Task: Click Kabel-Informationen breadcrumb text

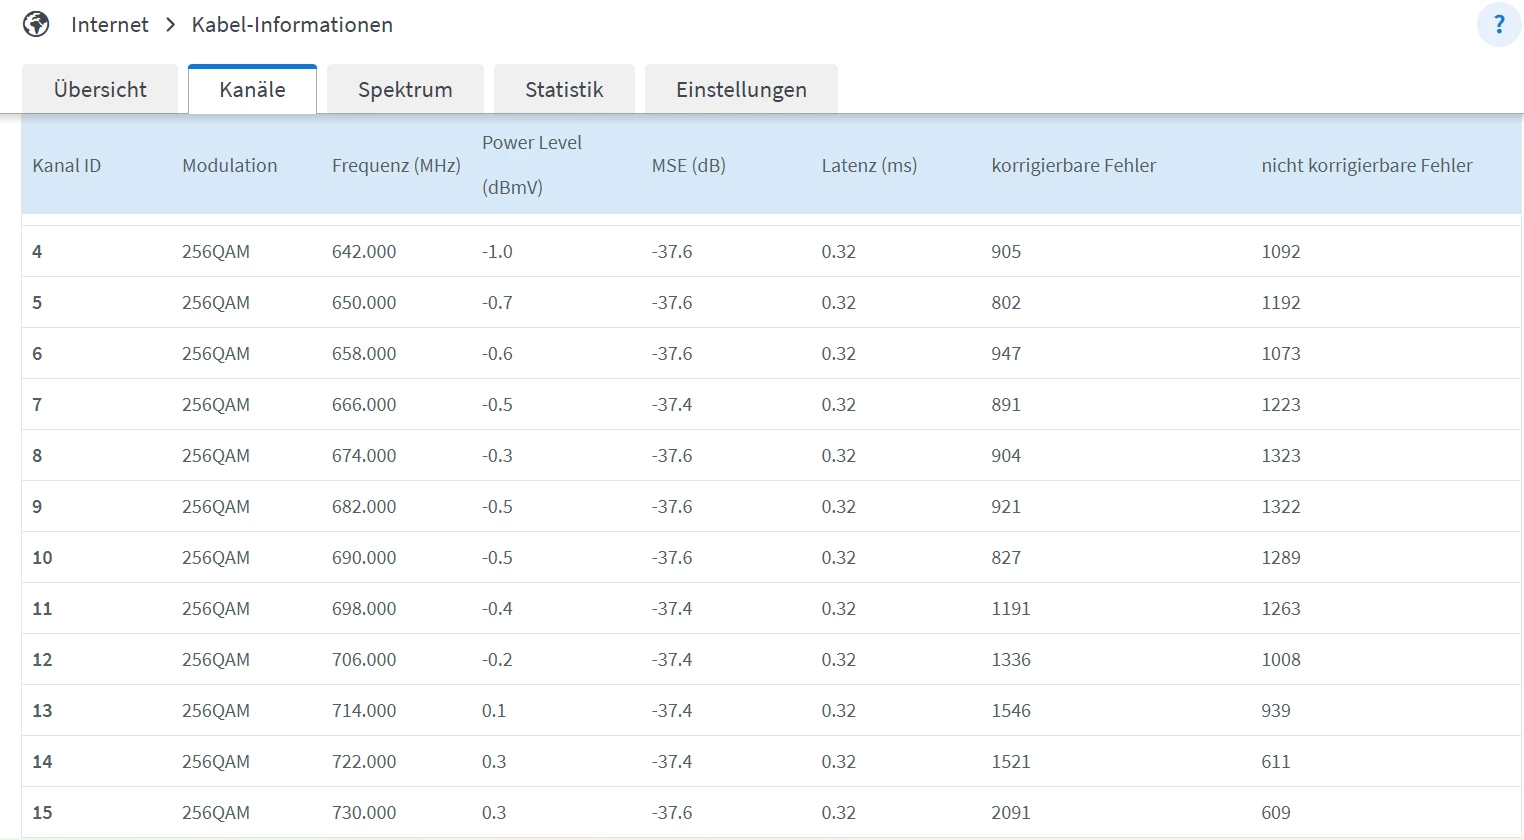Action: [x=292, y=25]
